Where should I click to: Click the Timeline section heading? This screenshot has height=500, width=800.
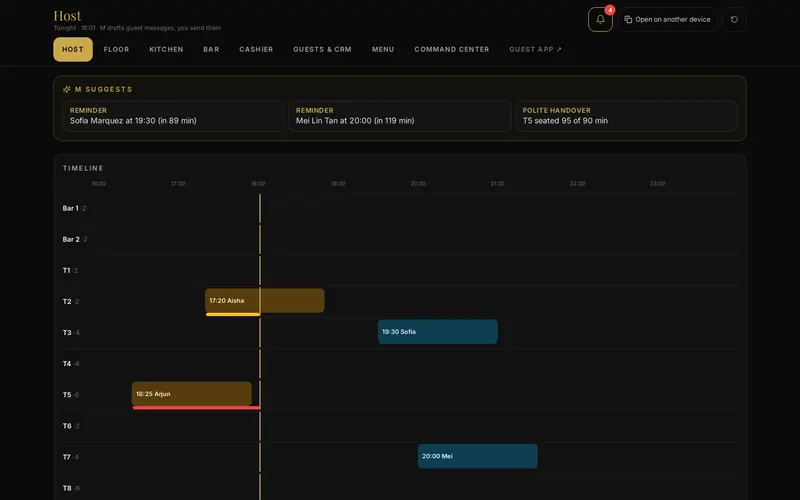[83, 168]
